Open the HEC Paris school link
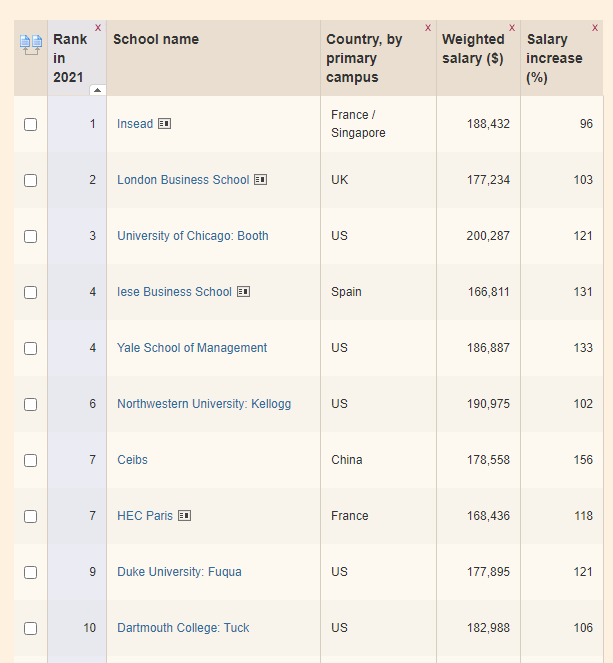Viewport: 613px width, 663px height. (x=145, y=516)
